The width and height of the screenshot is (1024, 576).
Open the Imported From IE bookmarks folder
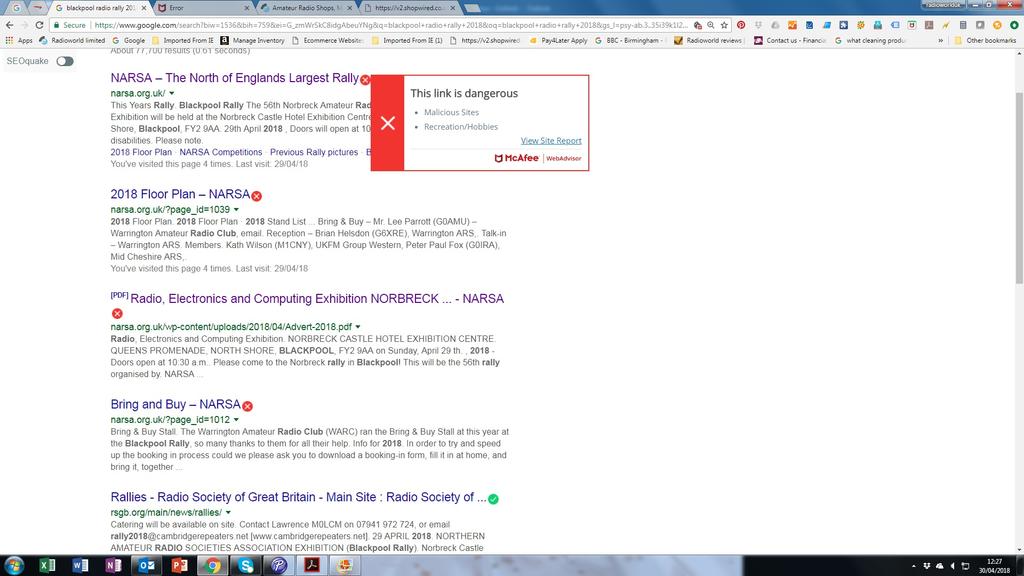click(x=182, y=40)
